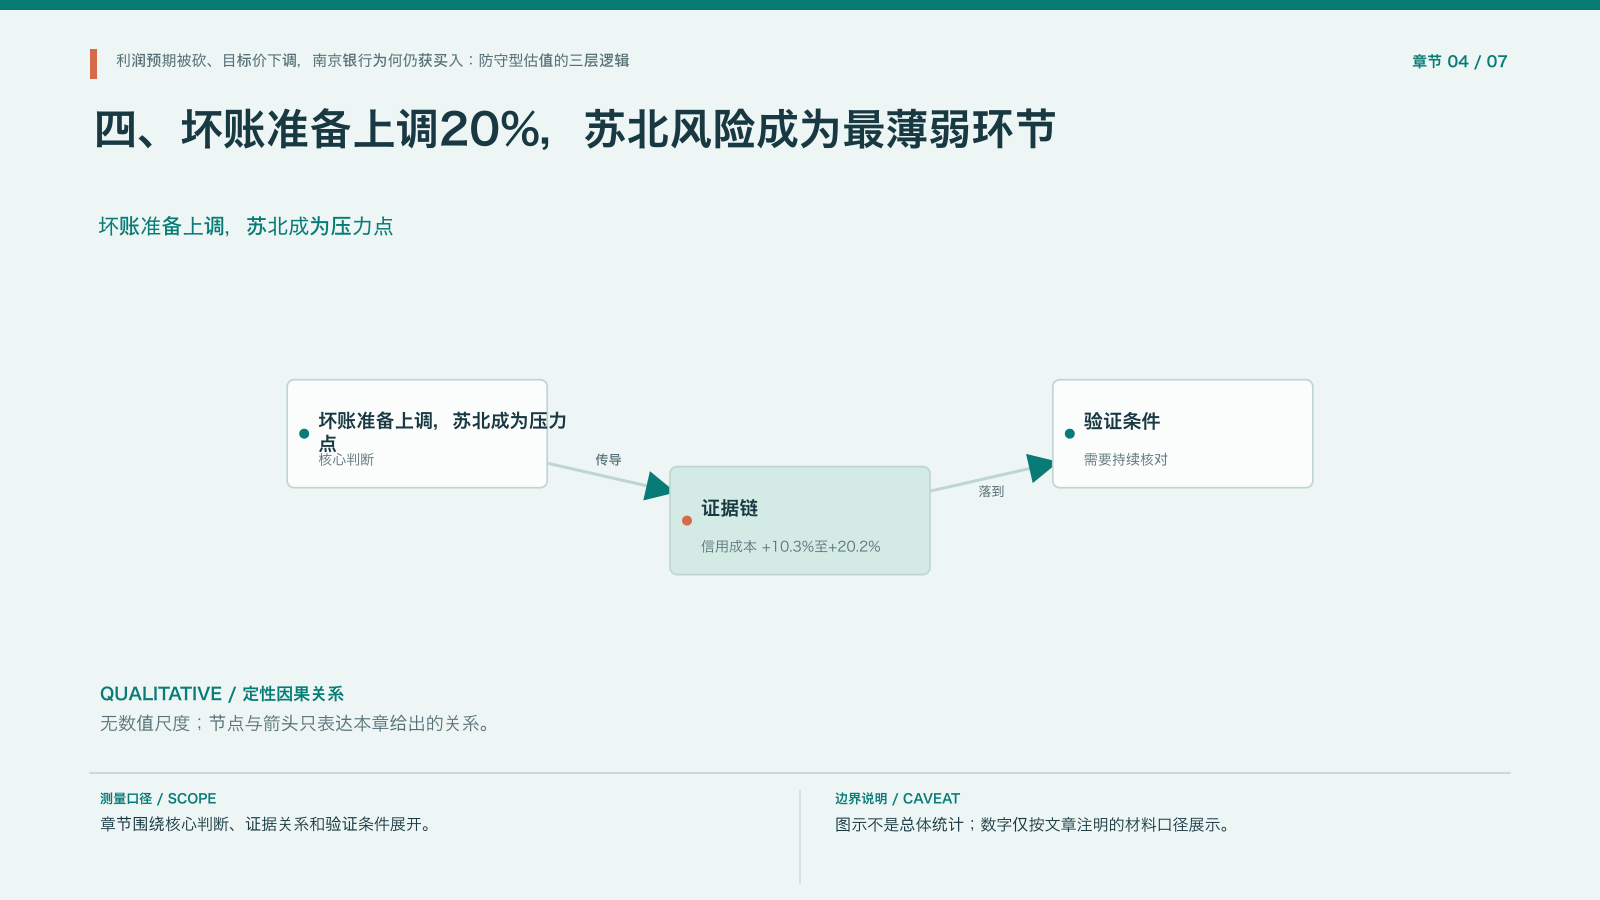
Task: Select the "QUALITATIVE / 定性因果关系" label
Action: (x=222, y=694)
